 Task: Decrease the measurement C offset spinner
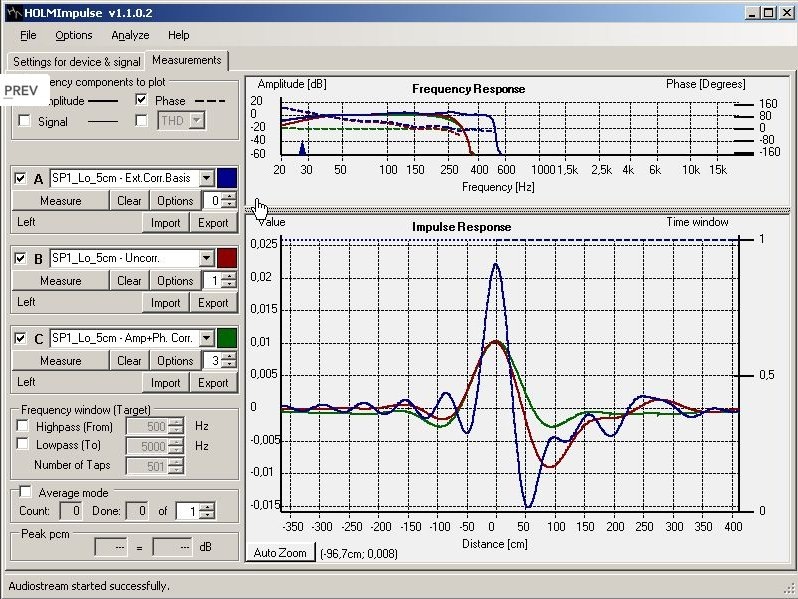[x=230, y=364]
